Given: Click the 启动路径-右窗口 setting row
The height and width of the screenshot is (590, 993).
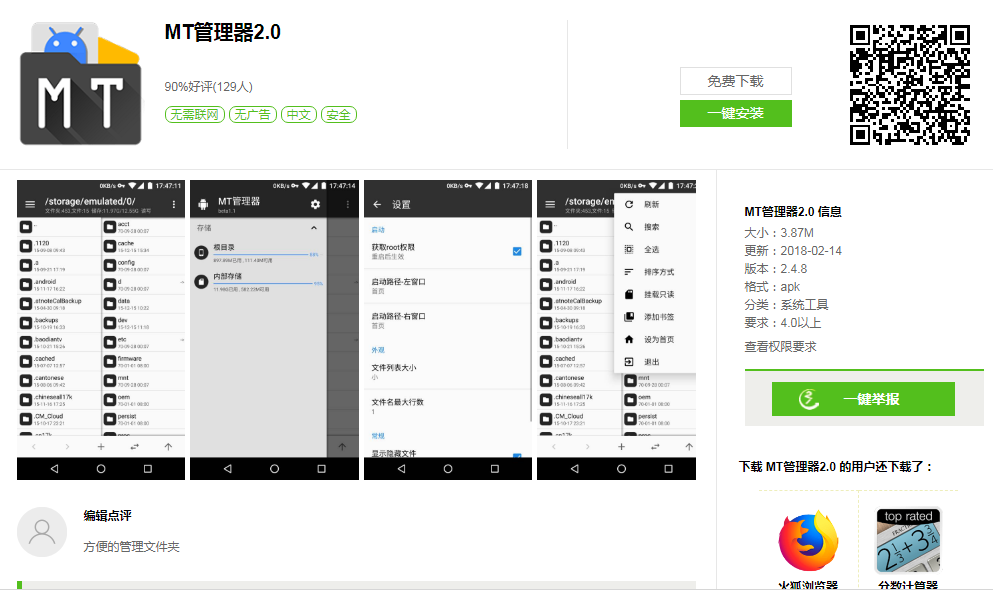Looking at the screenshot, I should 447,320.
